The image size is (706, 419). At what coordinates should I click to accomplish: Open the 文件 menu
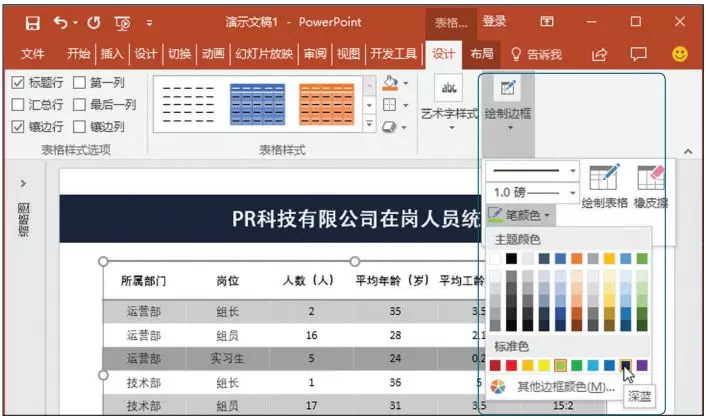[x=32, y=54]
